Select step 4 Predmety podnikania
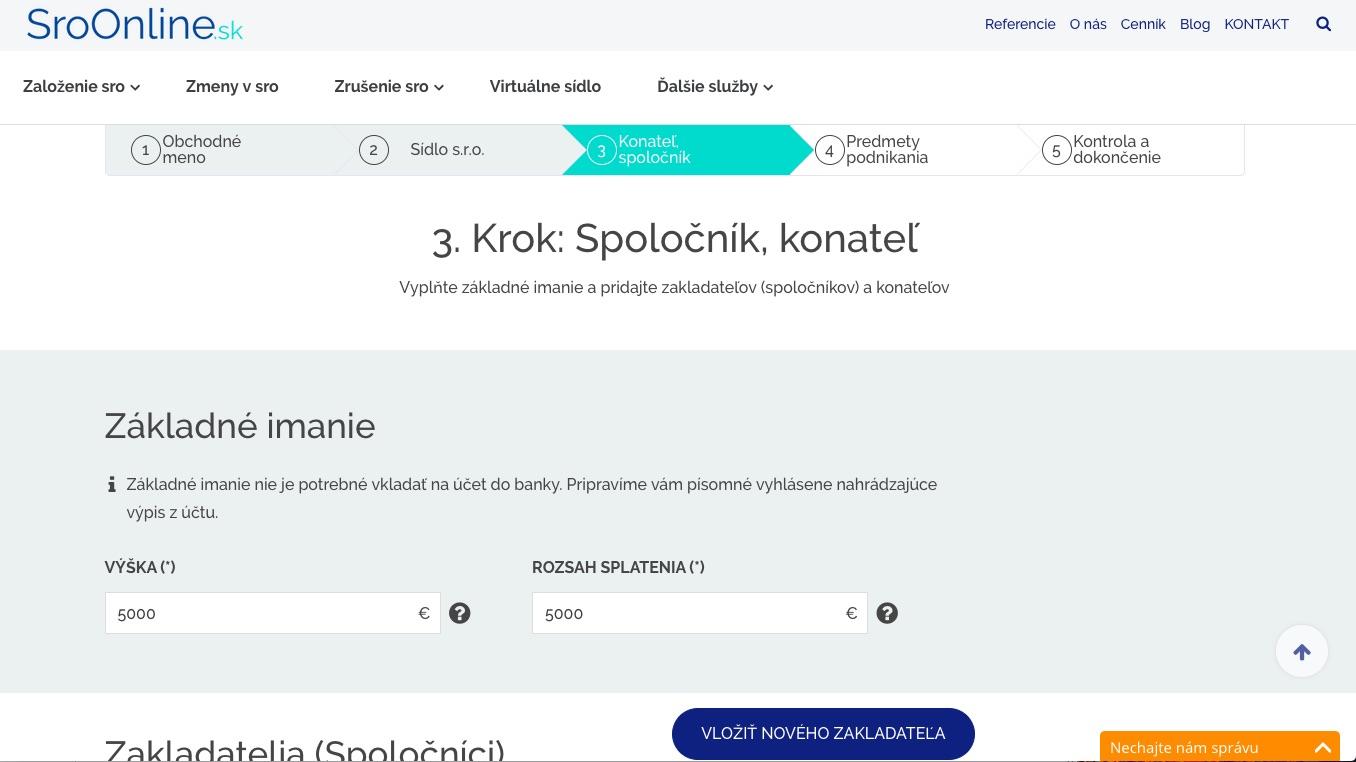Screen dimensions: 1356x762 886,150
